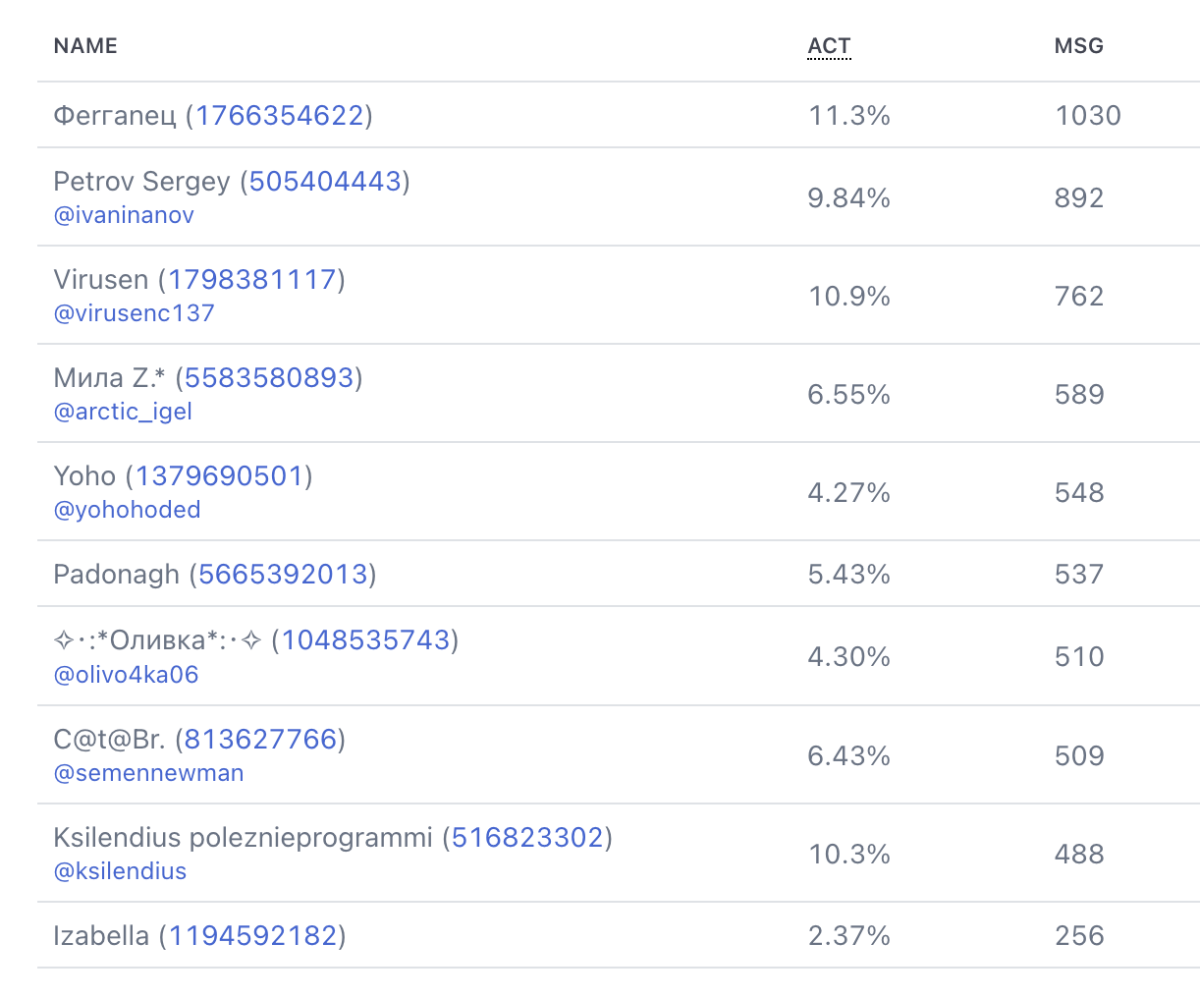
Task: Open the @ivaninanov username link
Action: tap(124, 215)
